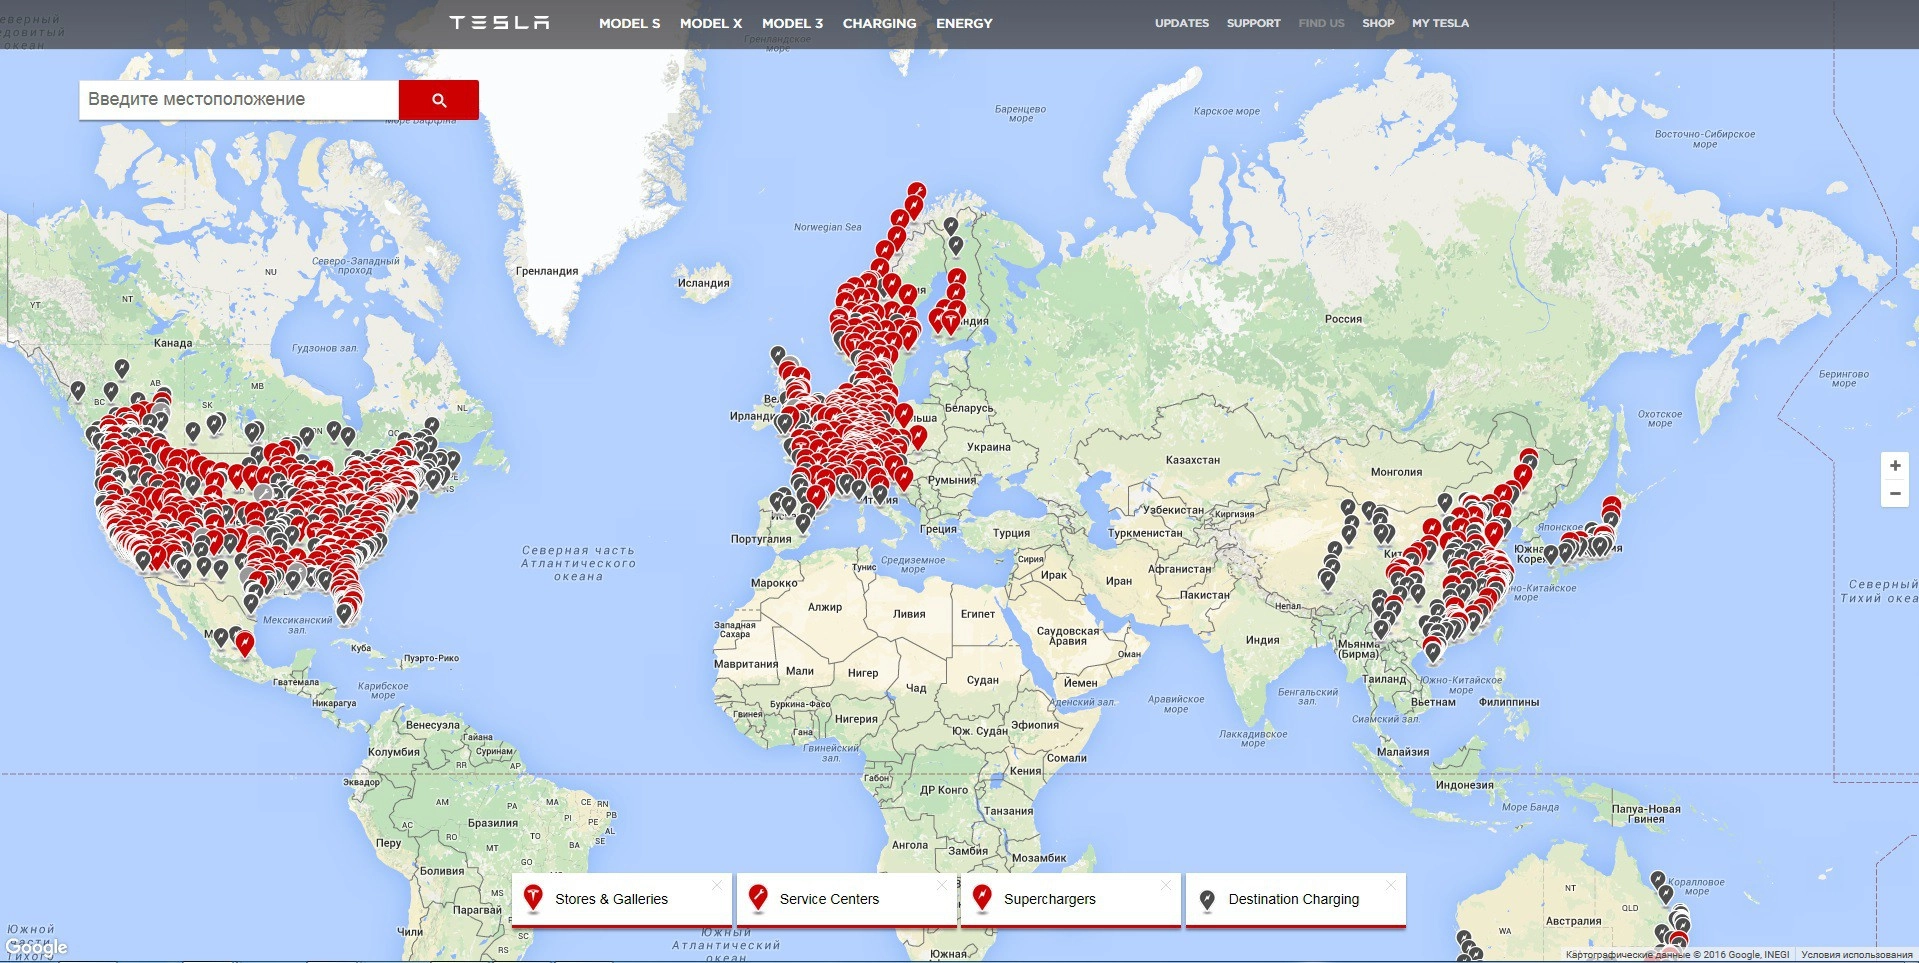Zoom out with the minus button
Screen dimensions: 1919x963
pos(1894,494)
